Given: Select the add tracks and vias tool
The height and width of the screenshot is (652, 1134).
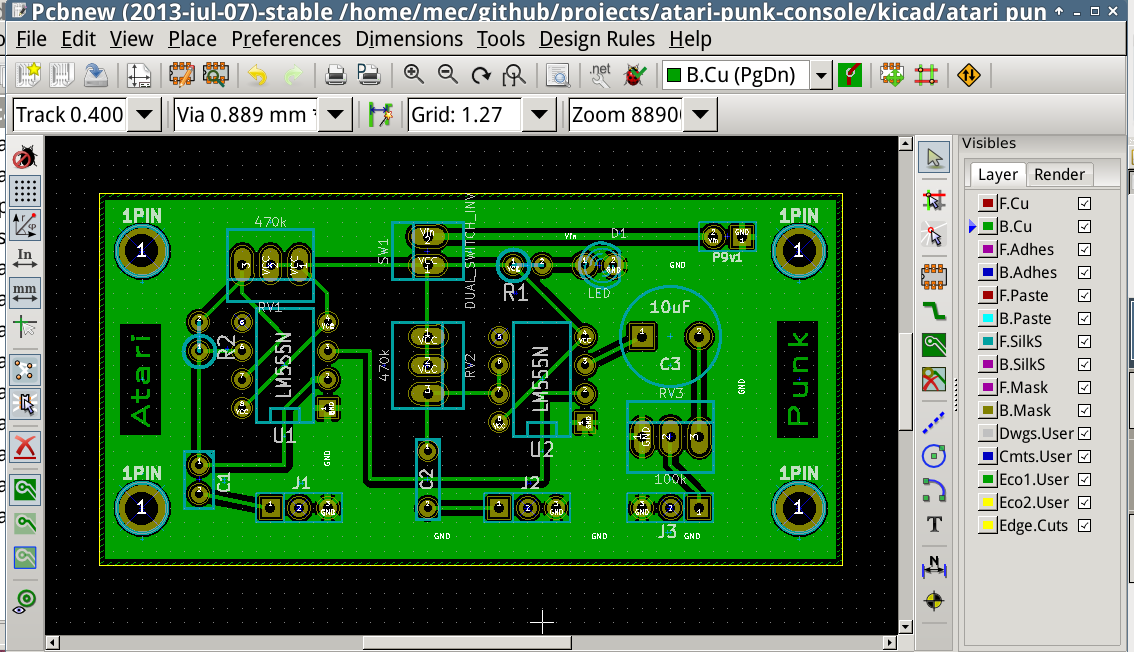Looking at the screenshot, I should 934,310.
